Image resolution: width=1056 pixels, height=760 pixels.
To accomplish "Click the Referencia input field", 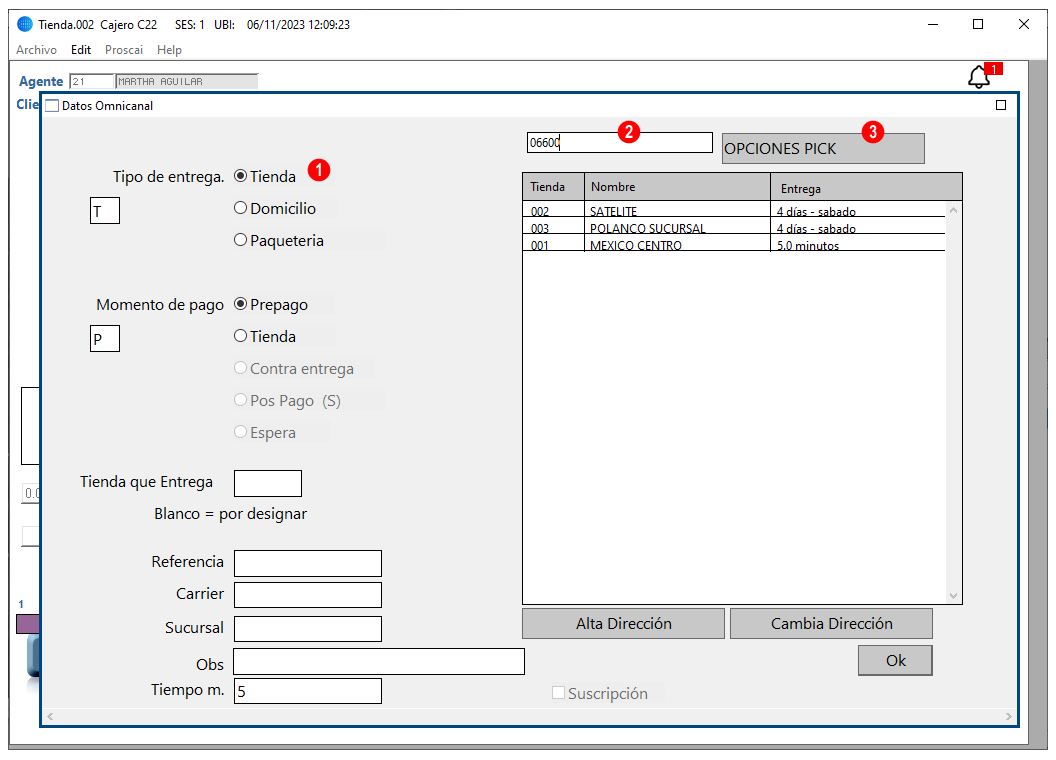I will tap(308, 563).
